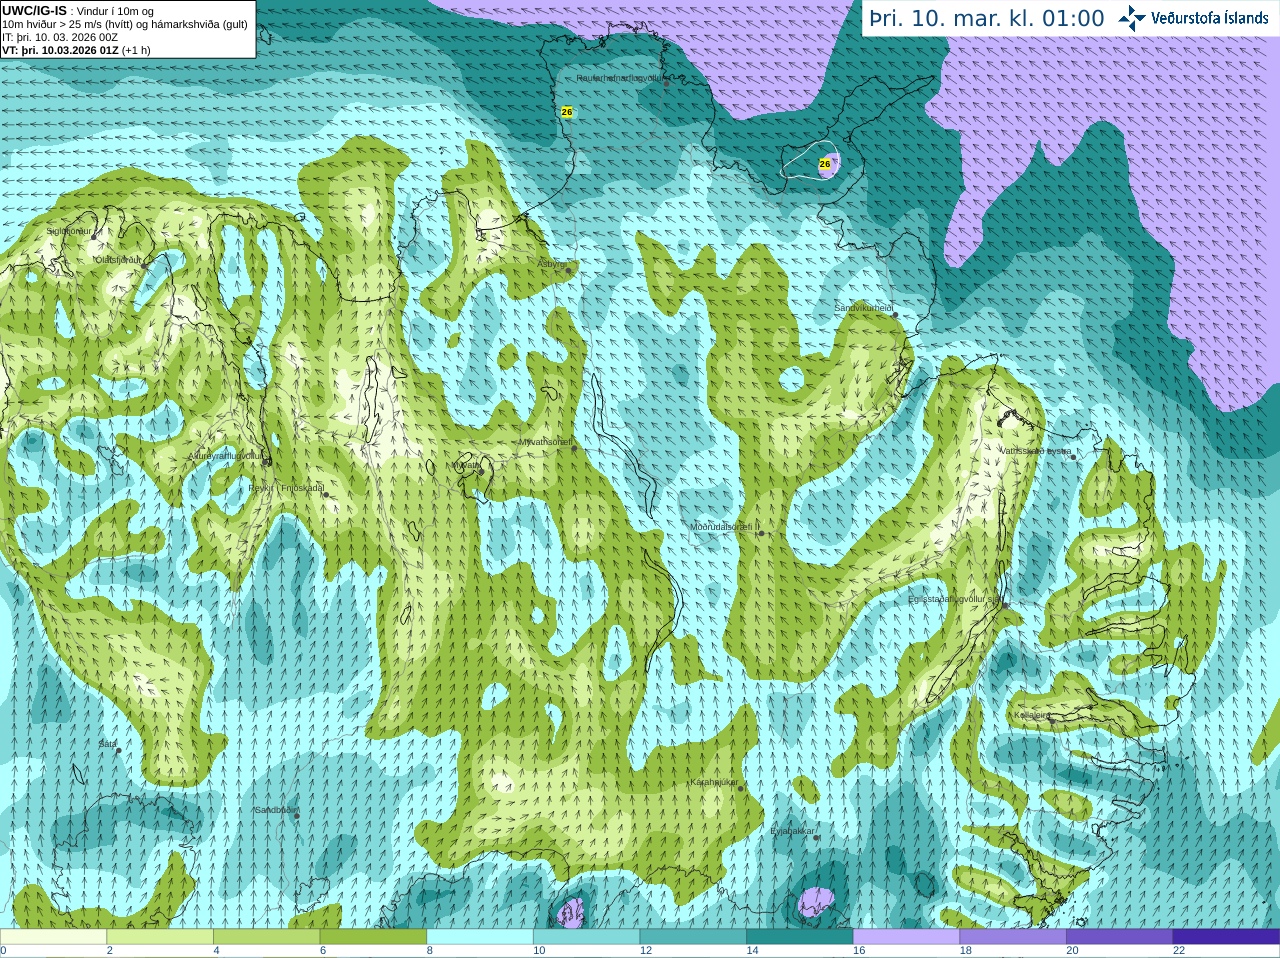Click the 20–22 m/s violet legend swatch
1280x958 pixels.
click(x=1120, y=937)
